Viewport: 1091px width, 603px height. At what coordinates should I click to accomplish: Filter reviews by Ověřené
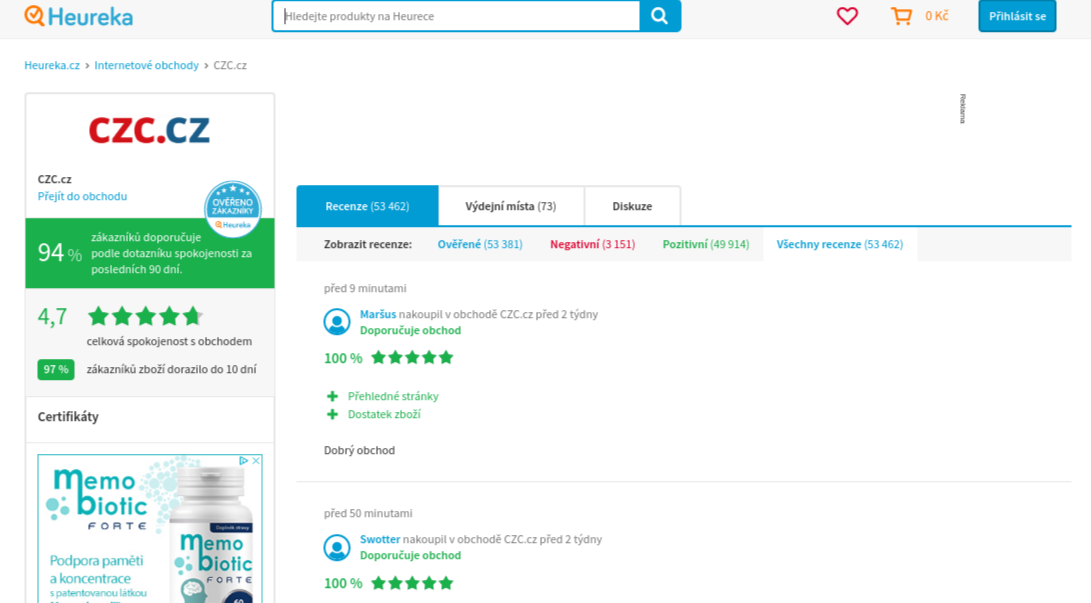click(x=480, y=244)
